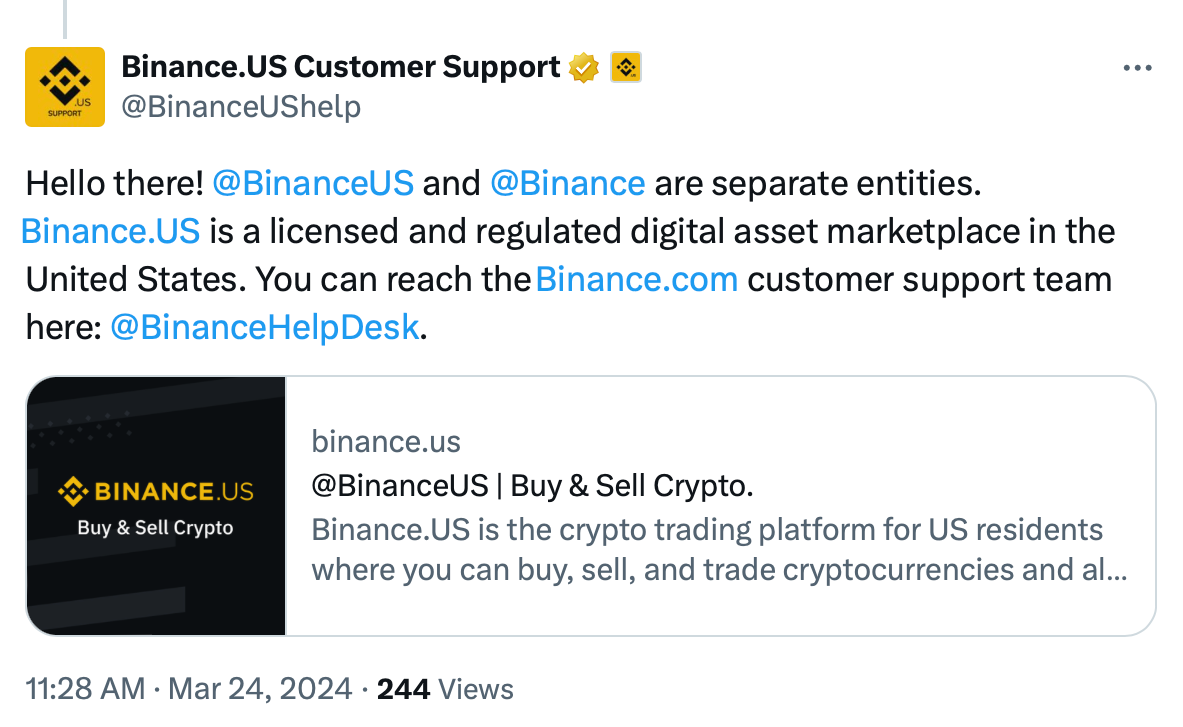Click the Binance affiliate badge beside the name
This screenshot has height=727, width=1183.
tap(625, 68)
